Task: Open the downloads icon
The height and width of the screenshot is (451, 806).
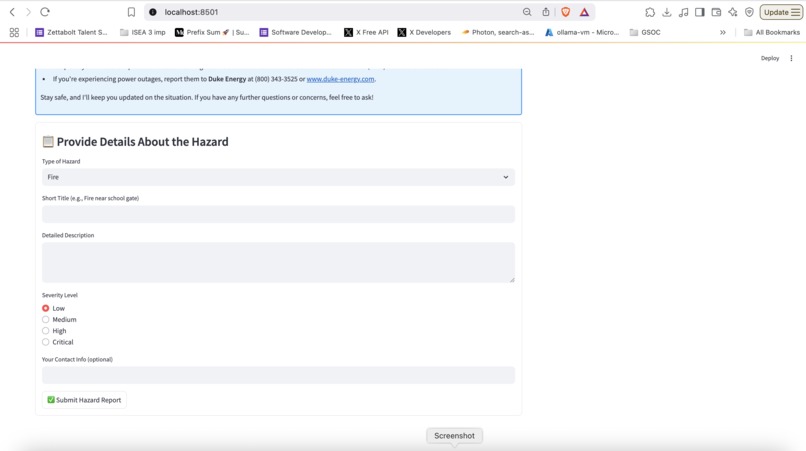Action: point(667,12)
